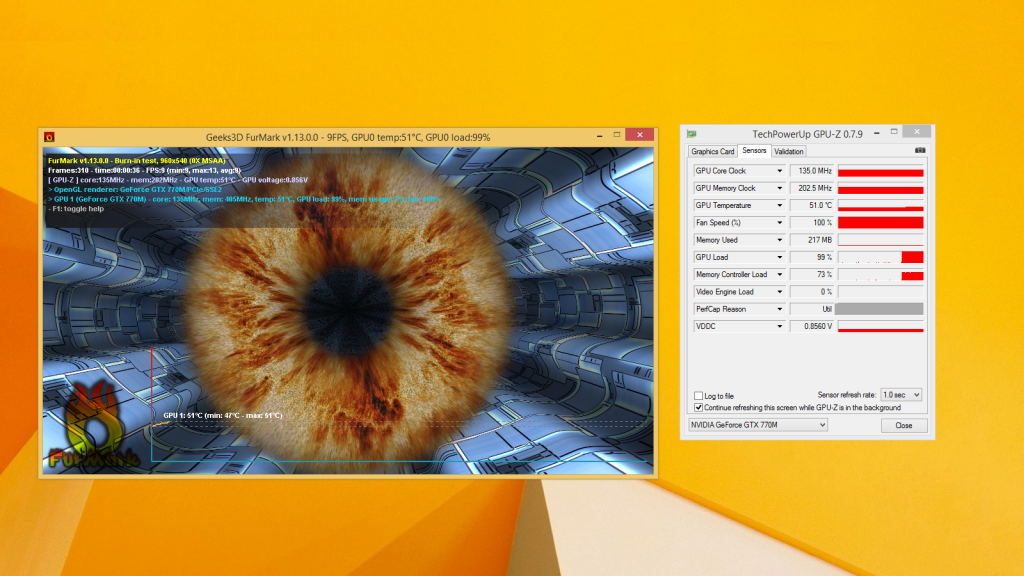Screen dimensions: 1024x576
Task: Click the GPU-Z Close button
Action: tap(904, 425)
